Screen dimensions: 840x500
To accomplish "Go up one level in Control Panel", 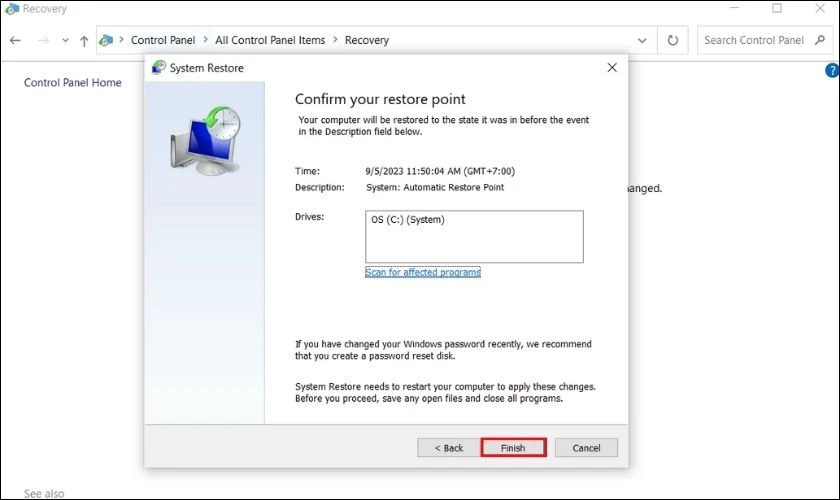I will [x=84, y=41].
